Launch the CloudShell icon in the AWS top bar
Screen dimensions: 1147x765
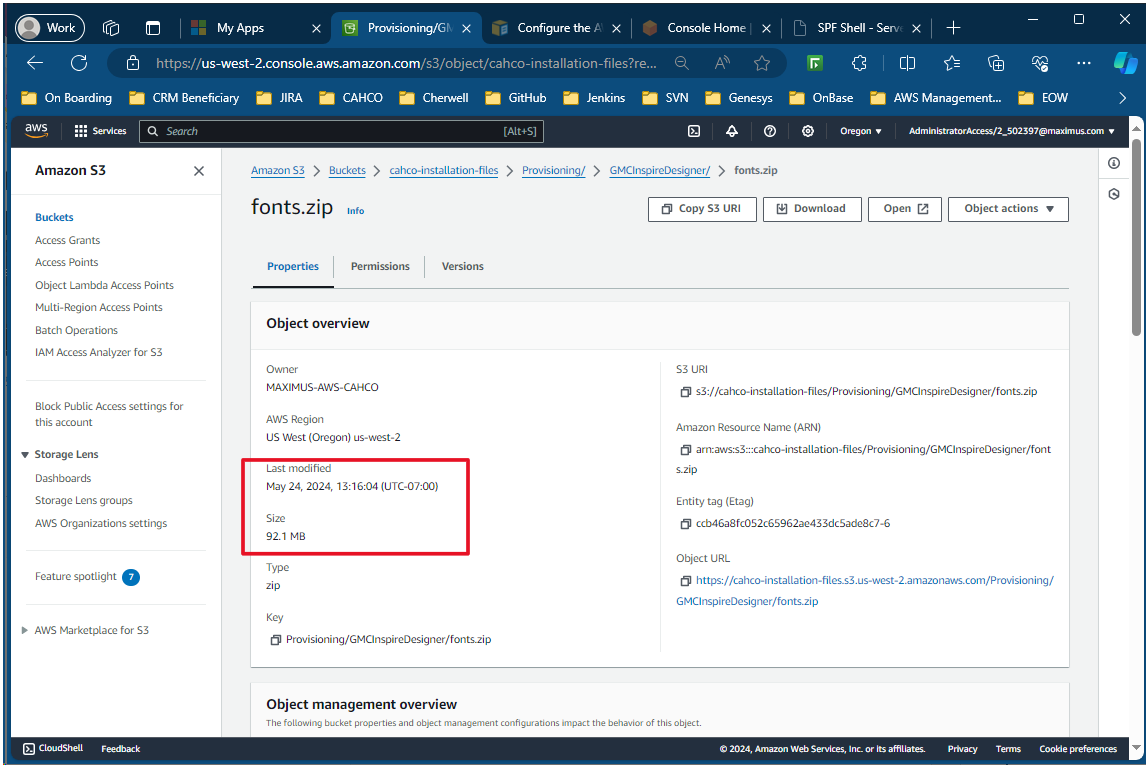click(x=694, y=131)
